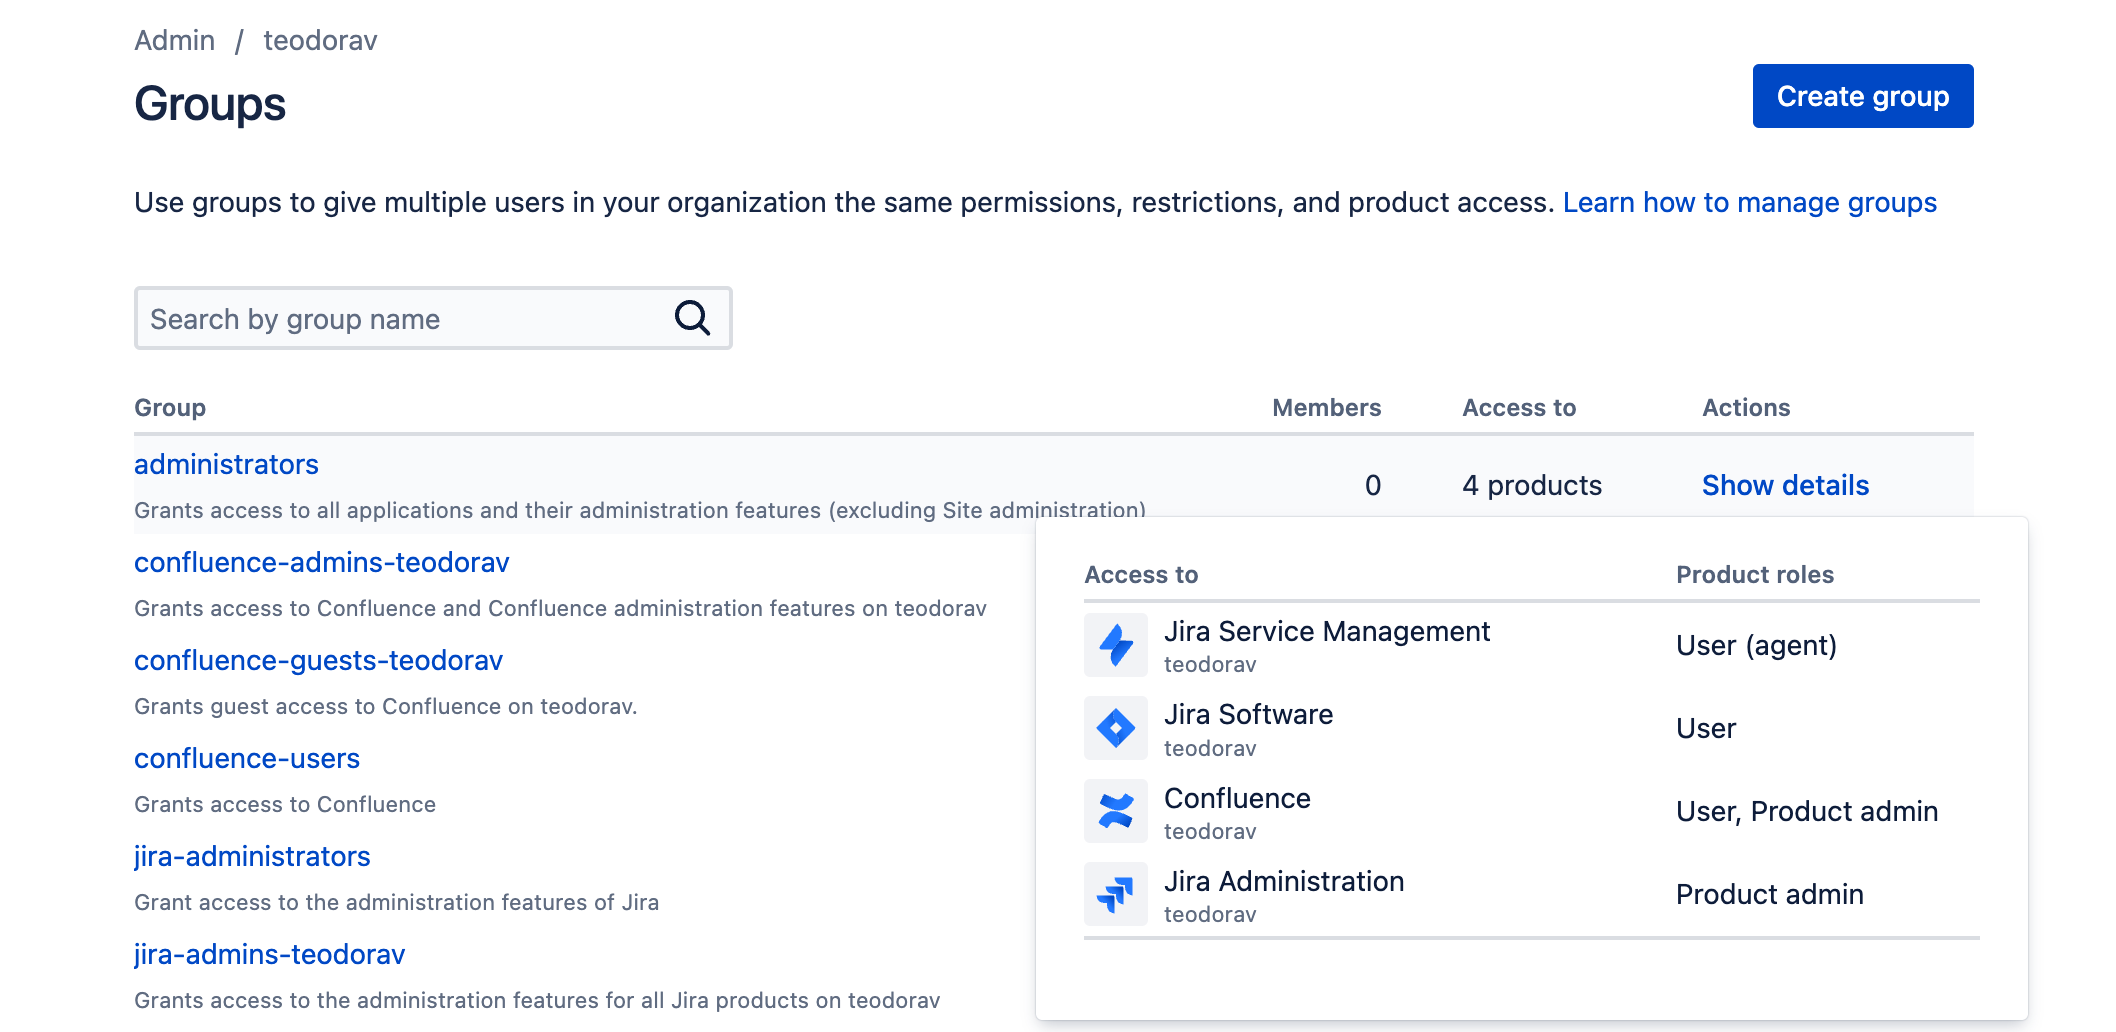Image resolution: width=2116 pixels, height=1032 pixels.
Task: Open the administrators group
Action: 226,464
